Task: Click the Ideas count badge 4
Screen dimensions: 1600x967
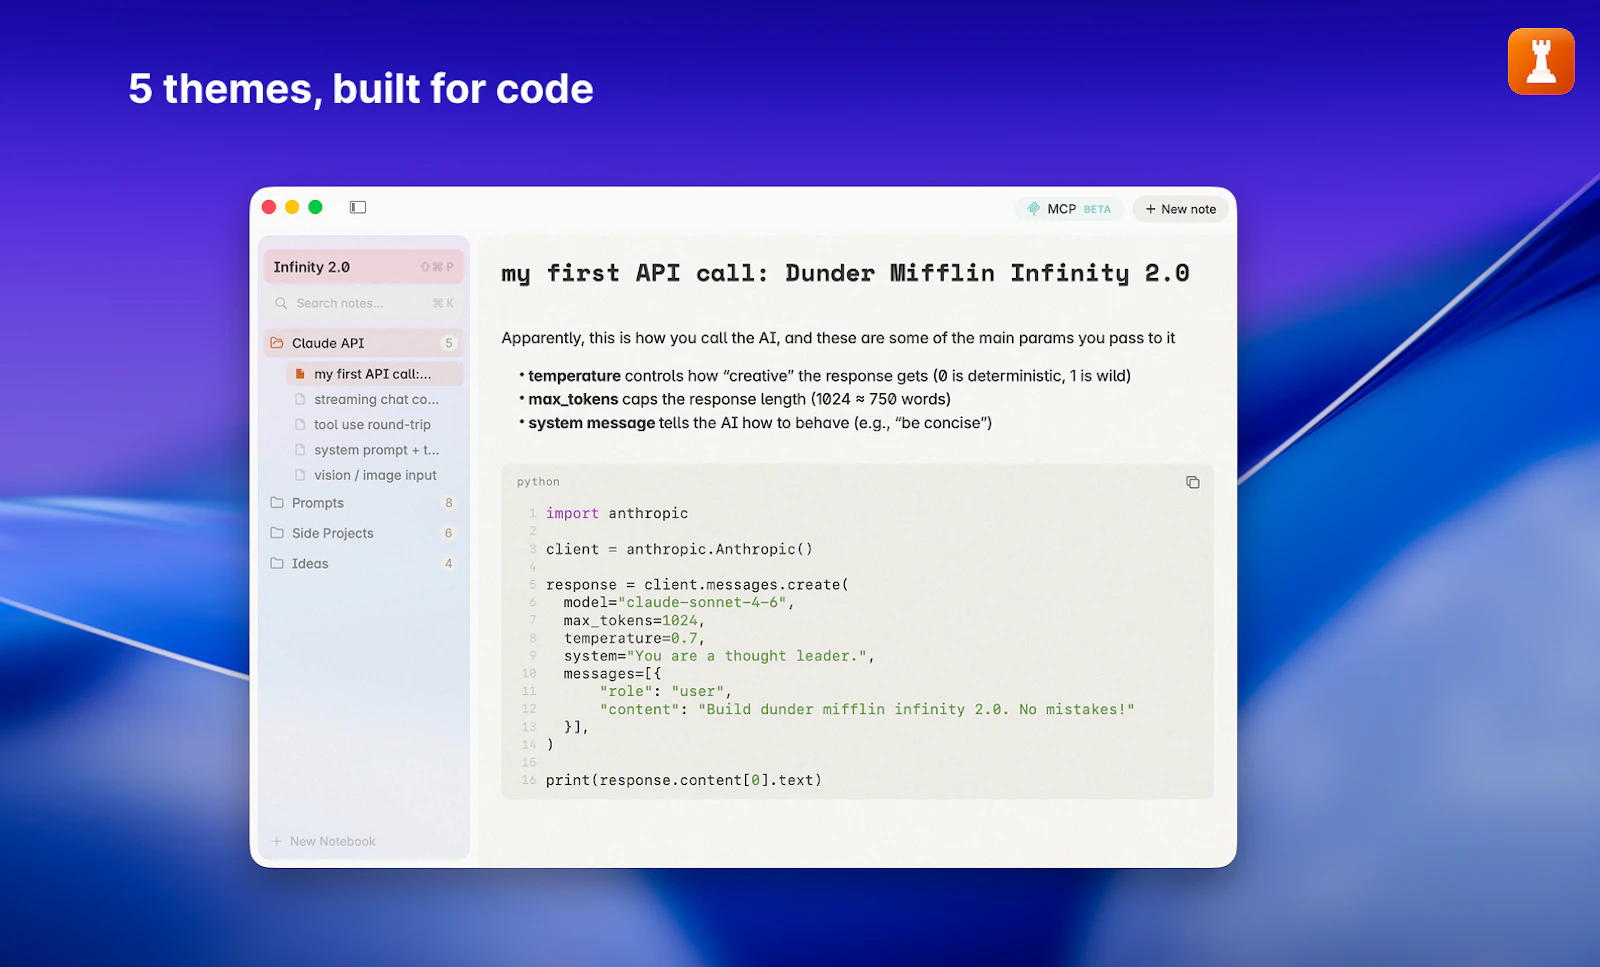Action: coord(449,563)
